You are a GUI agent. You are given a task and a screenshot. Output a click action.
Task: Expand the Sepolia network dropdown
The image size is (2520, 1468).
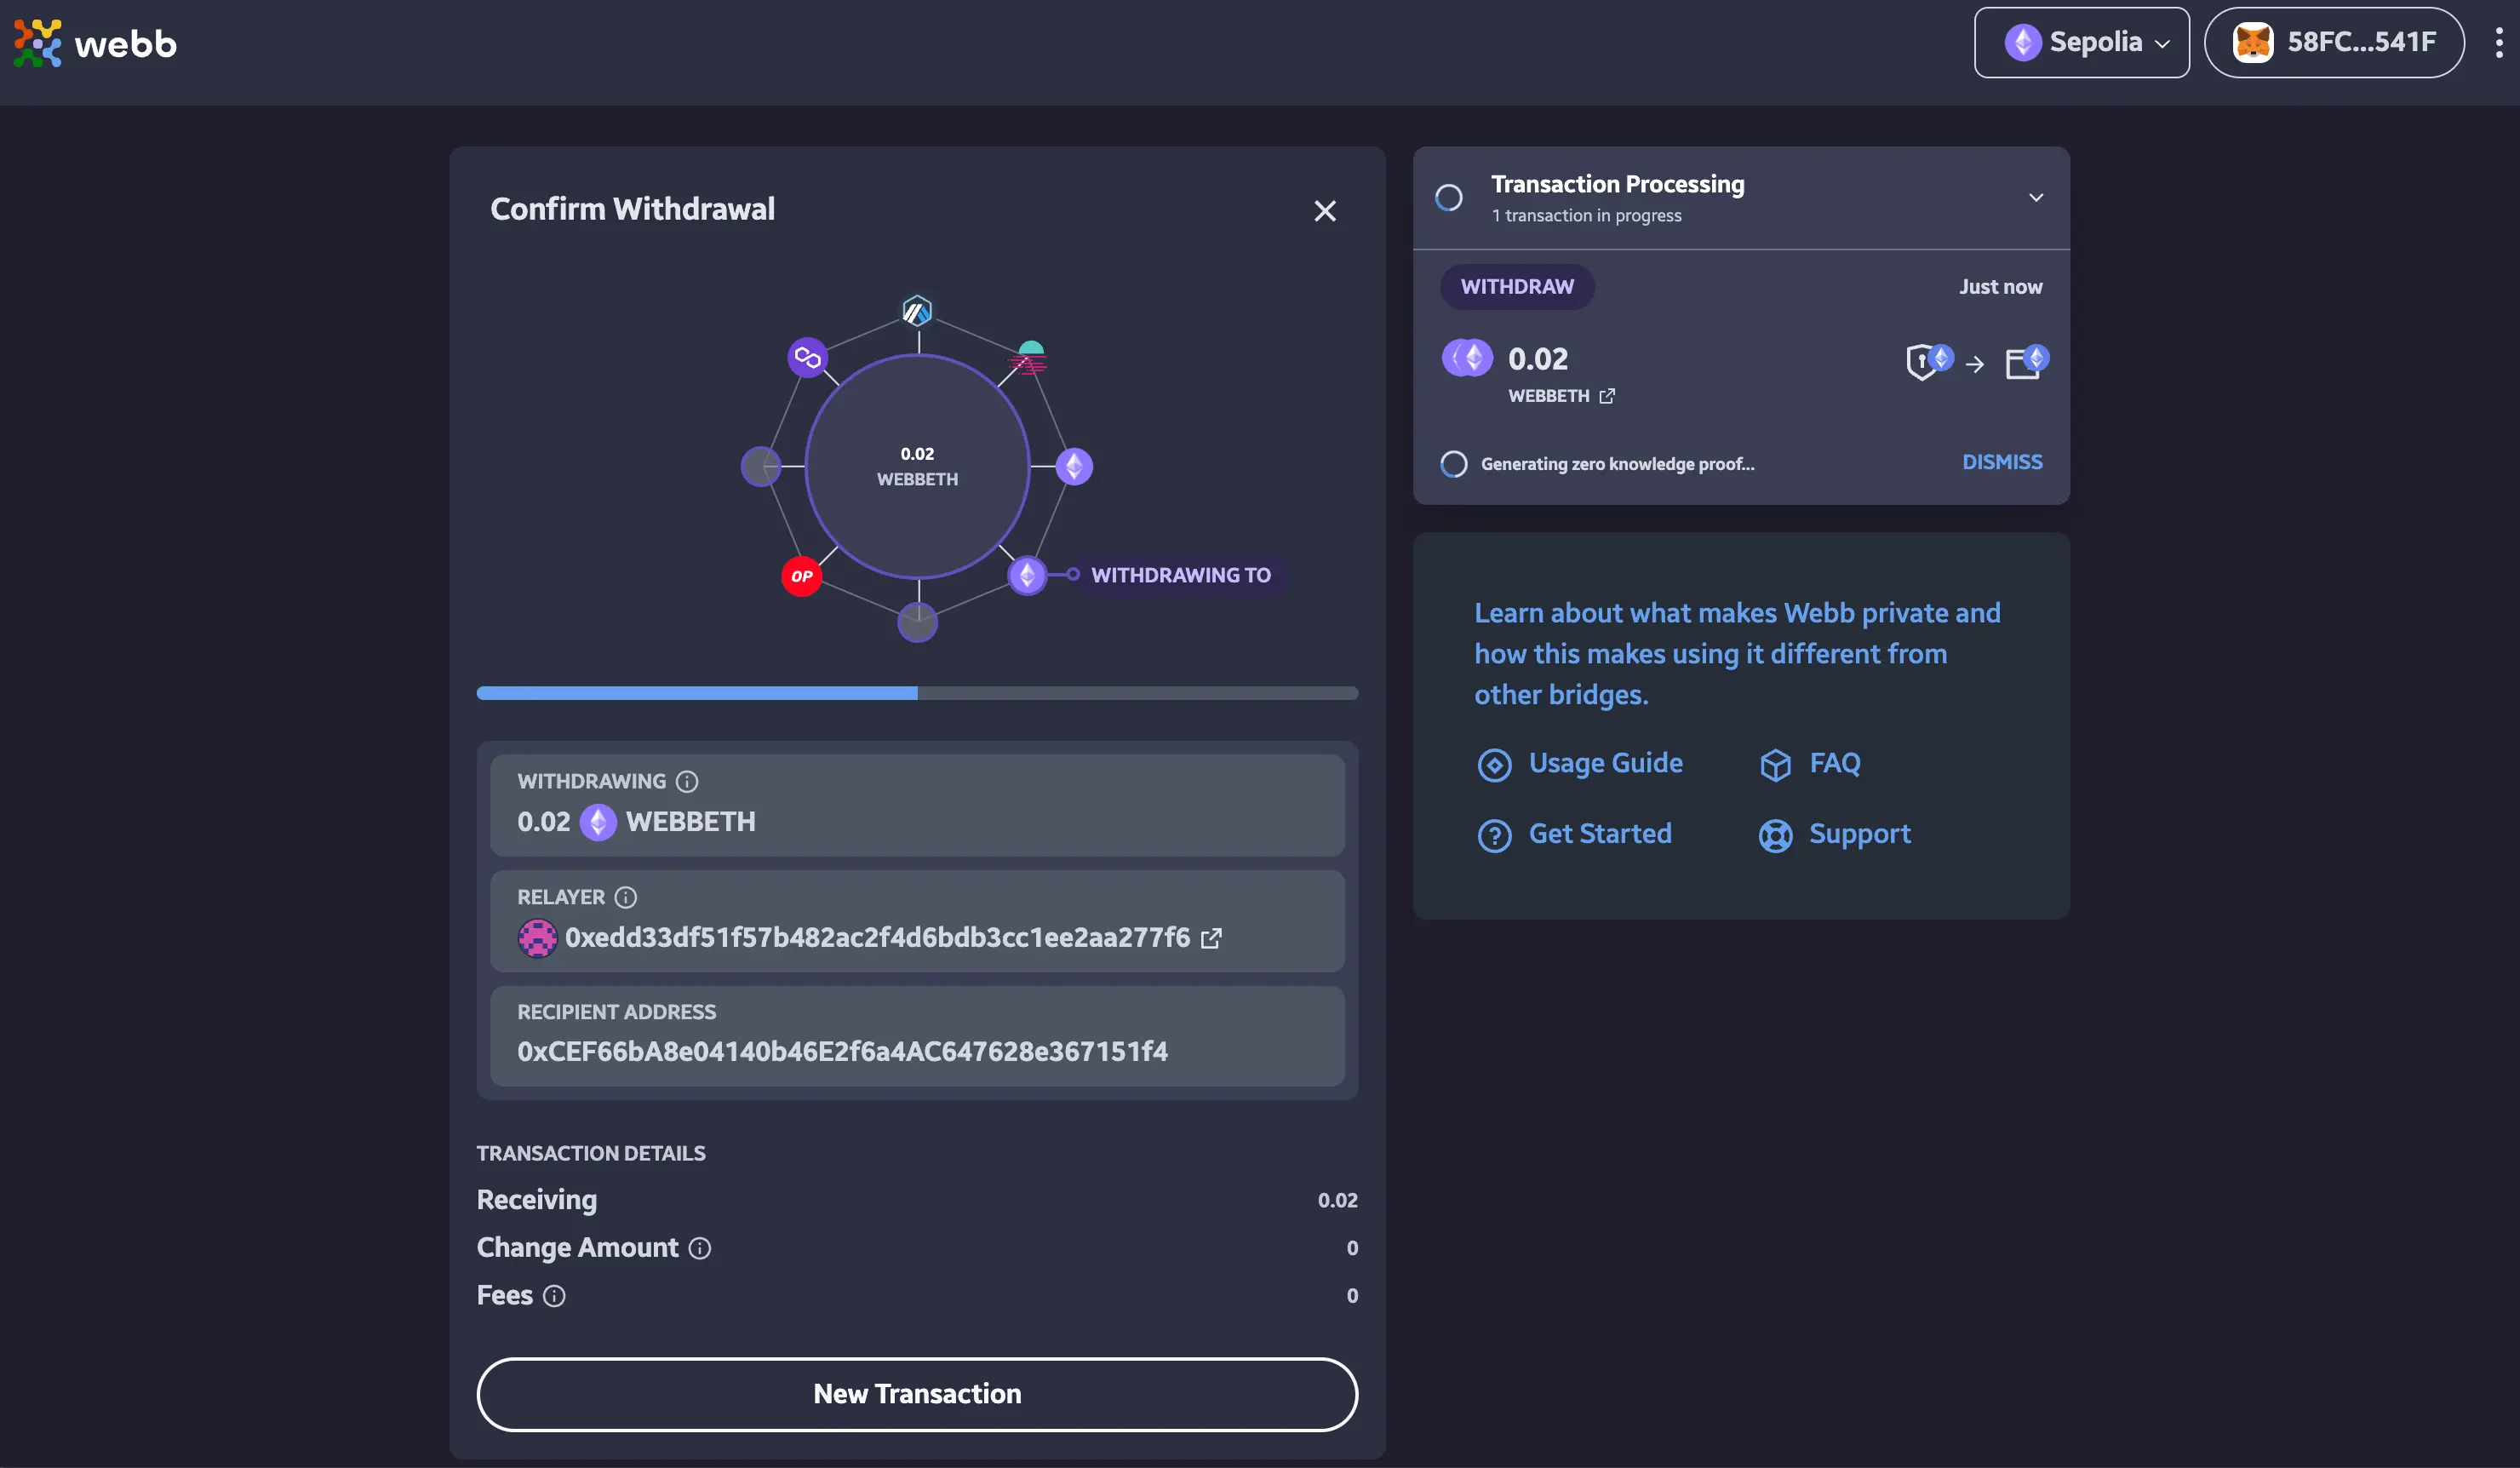[2082, 40]
